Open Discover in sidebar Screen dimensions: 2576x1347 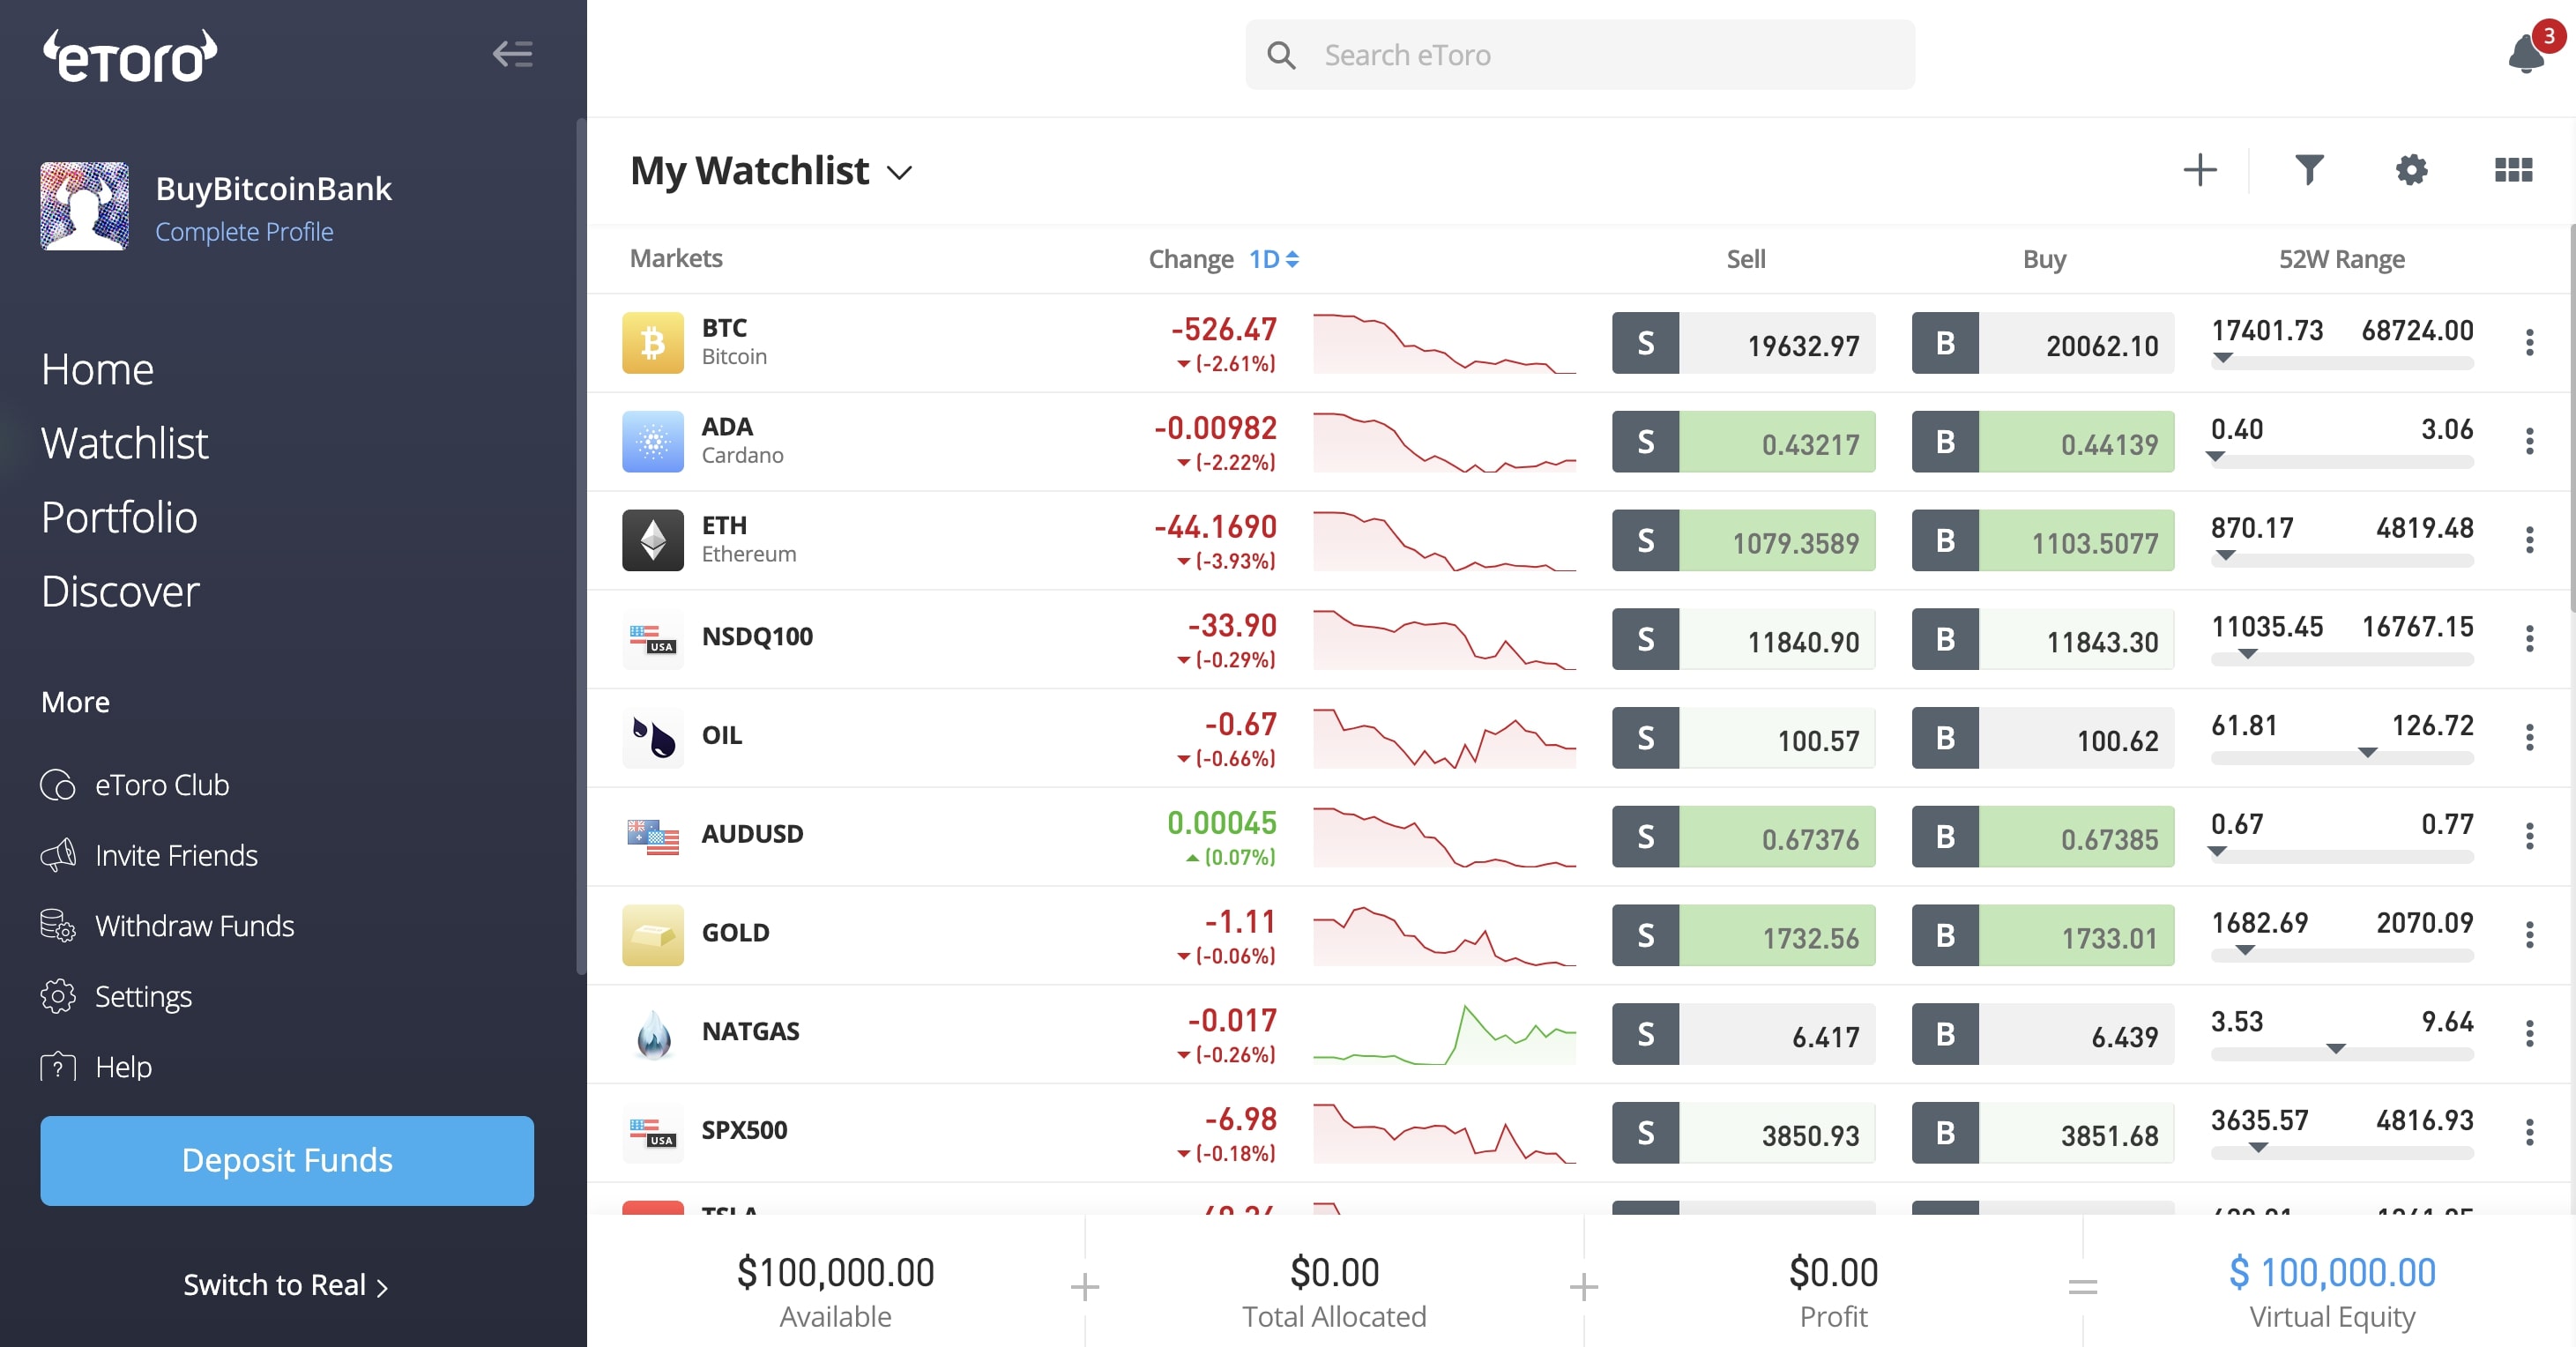120,592
